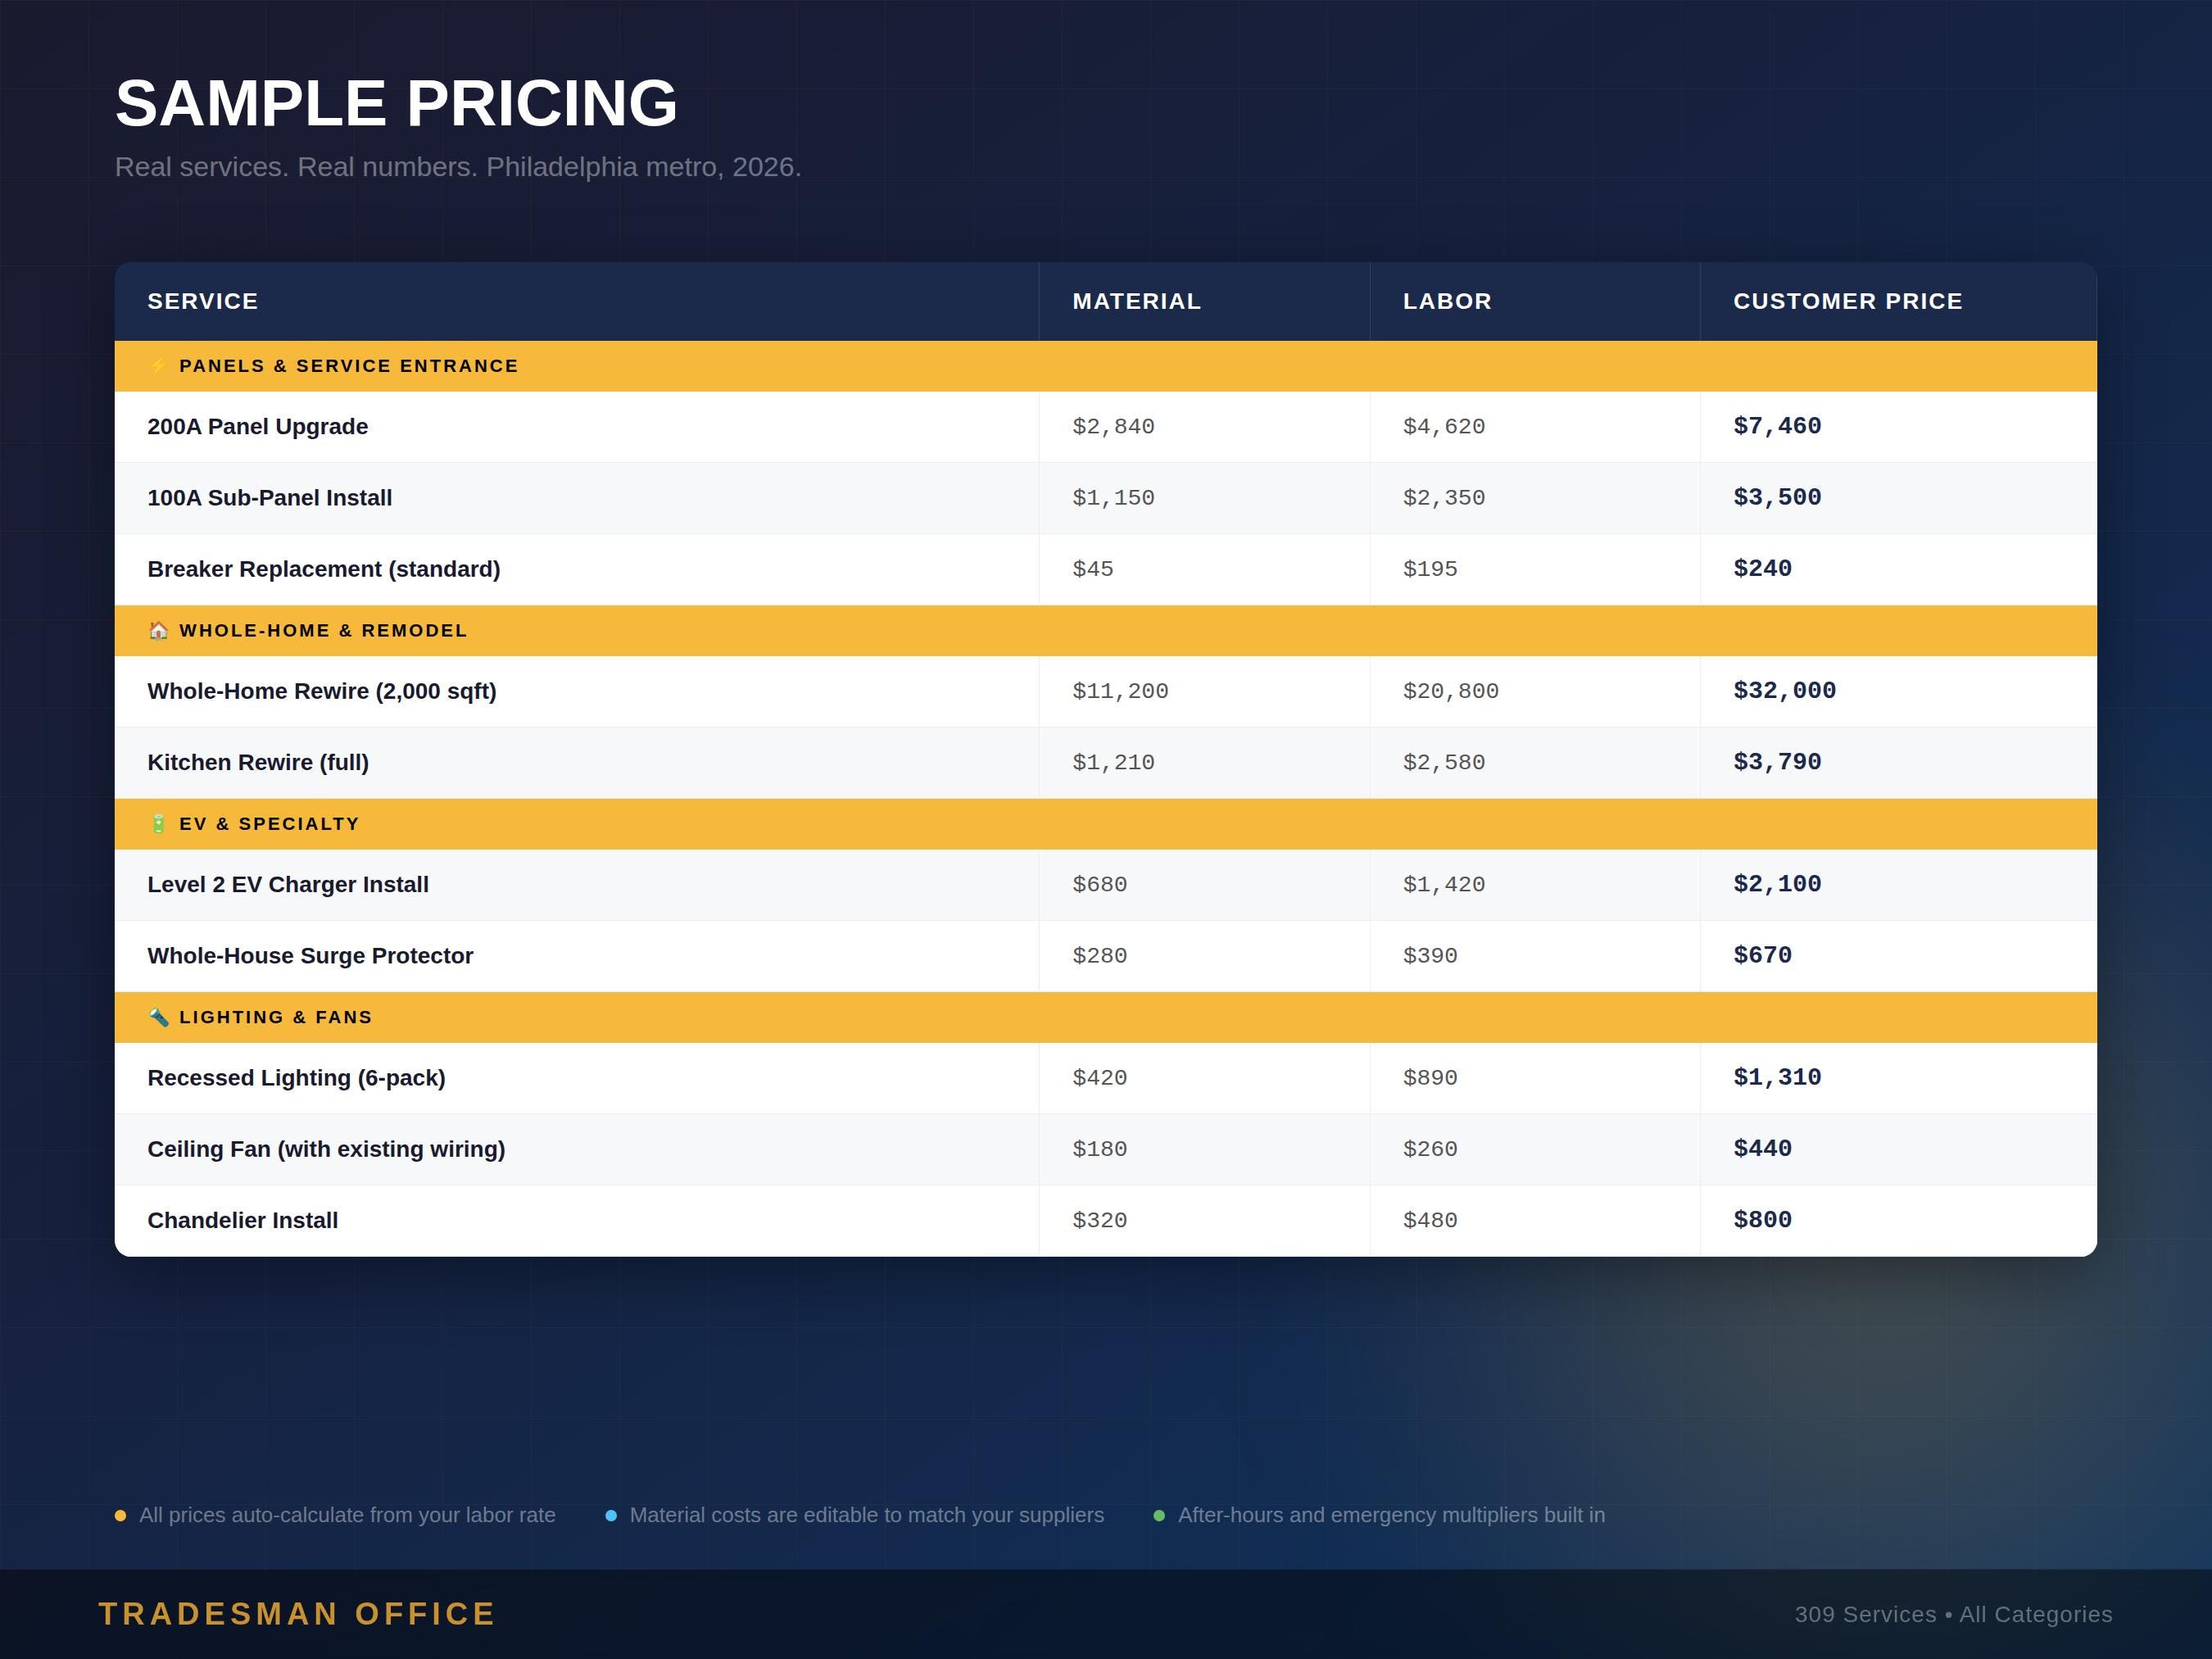Viewport: 2212px width, 1659px height.
Task: Click the $1,310 recessed lighting price
Action: 1777,1078
